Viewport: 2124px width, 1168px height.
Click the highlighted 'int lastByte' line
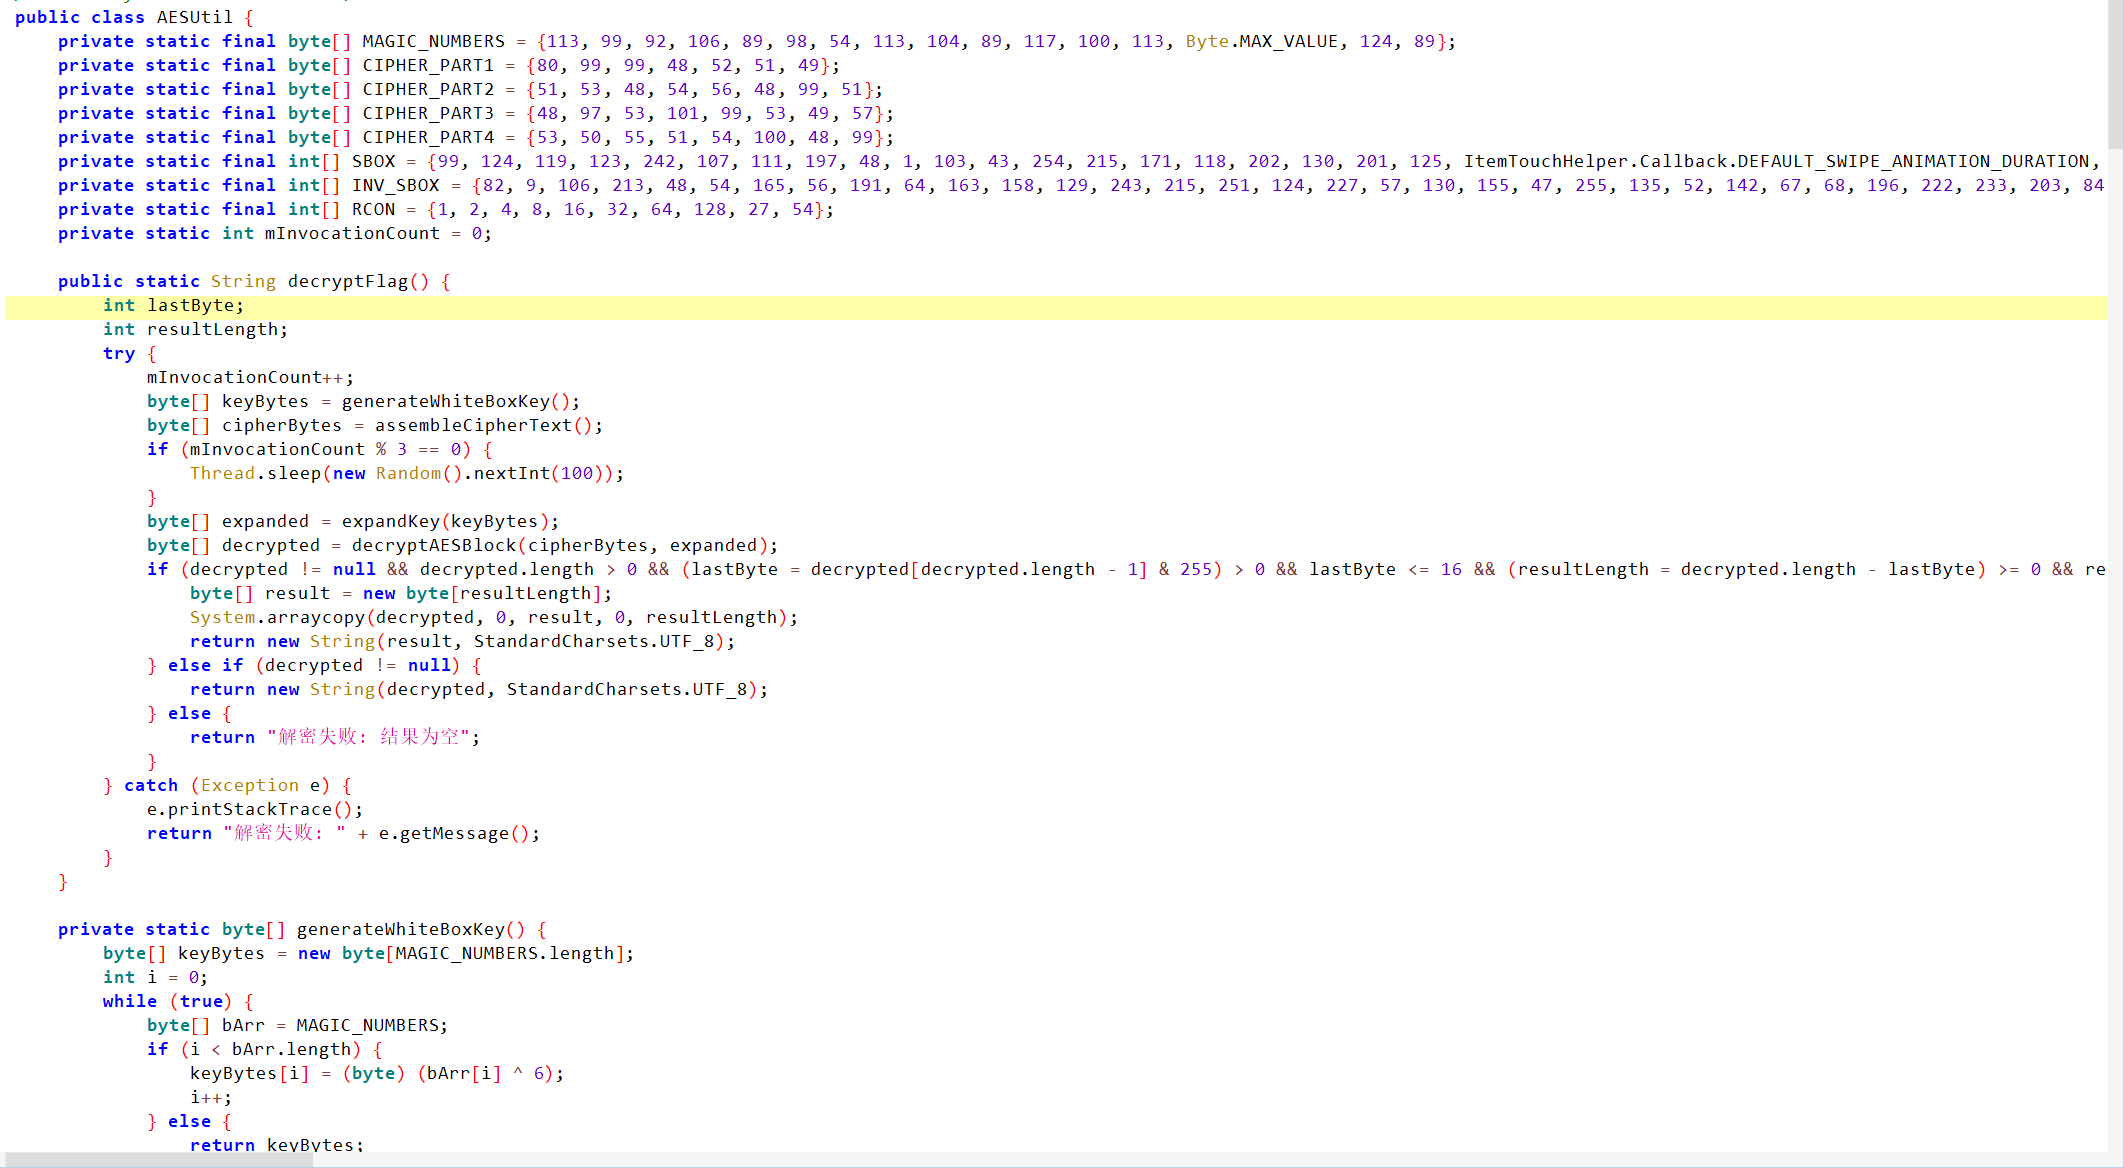point(173,305)
